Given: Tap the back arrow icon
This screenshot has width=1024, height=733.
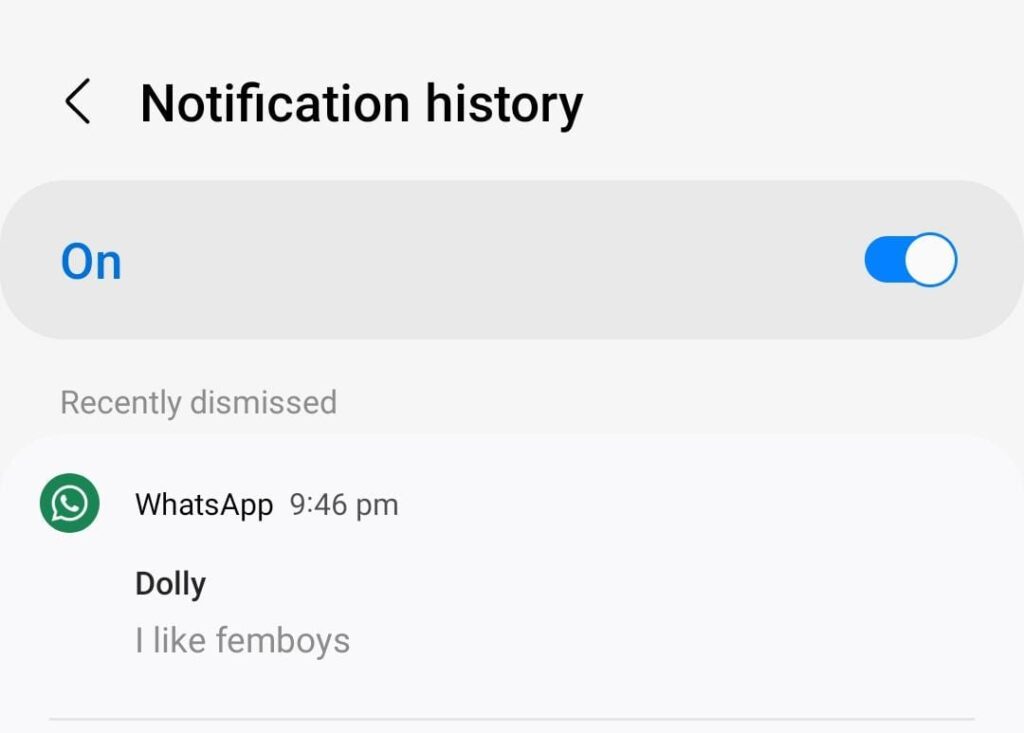Looking at the screenshot, I should point(78,103).
